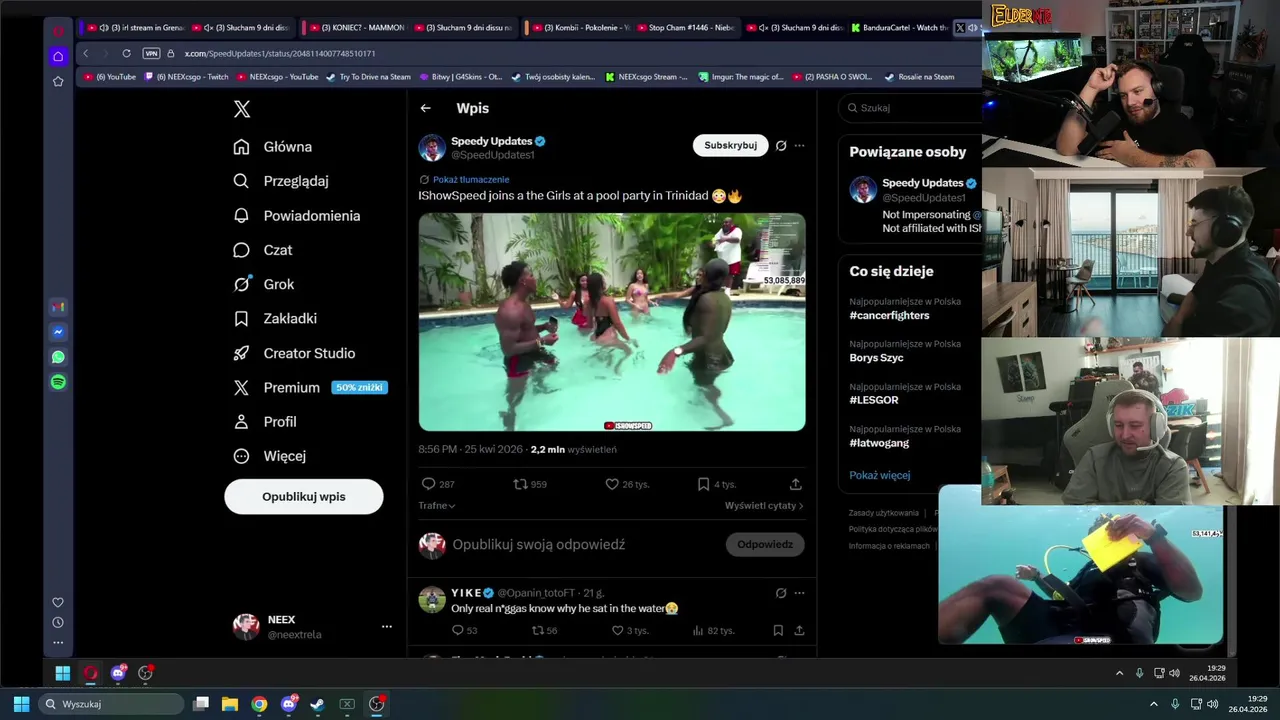Open Steam from the Windows taskbar
Viewport: 1280px width, 720px height.
coord(317,704)
